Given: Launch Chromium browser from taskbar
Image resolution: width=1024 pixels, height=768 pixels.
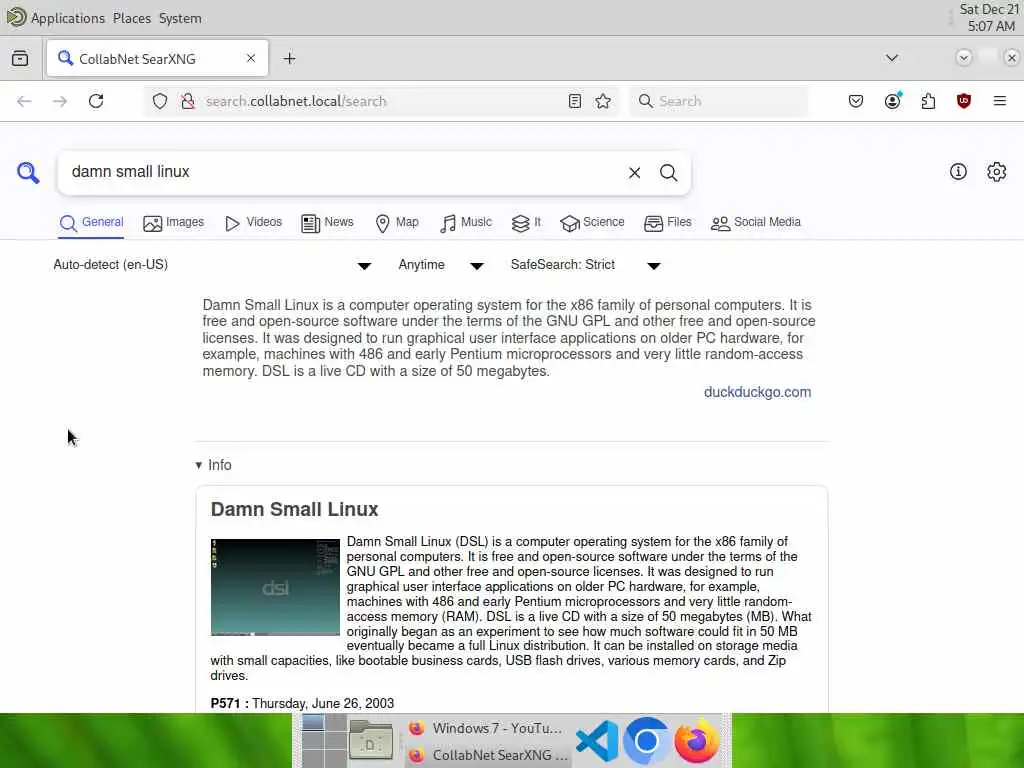Looking at the screenshot, I should (646, 741).
